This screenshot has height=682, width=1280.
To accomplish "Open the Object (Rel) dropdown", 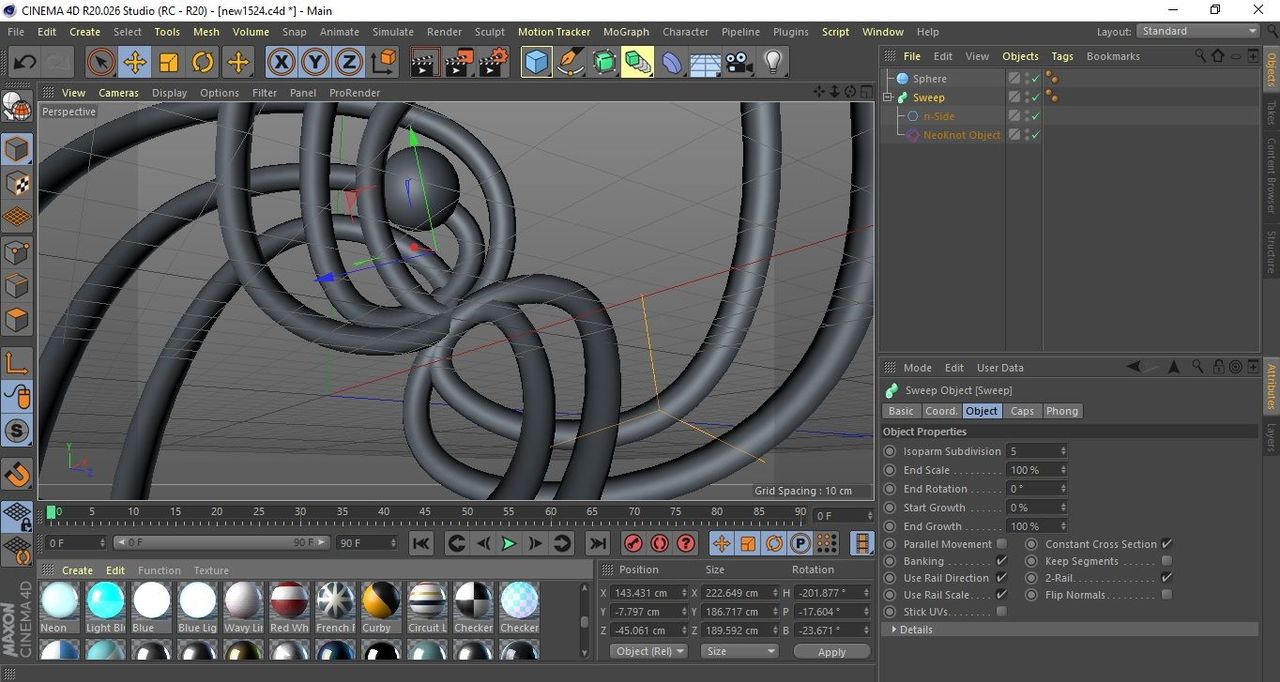I will coord(649,651).
